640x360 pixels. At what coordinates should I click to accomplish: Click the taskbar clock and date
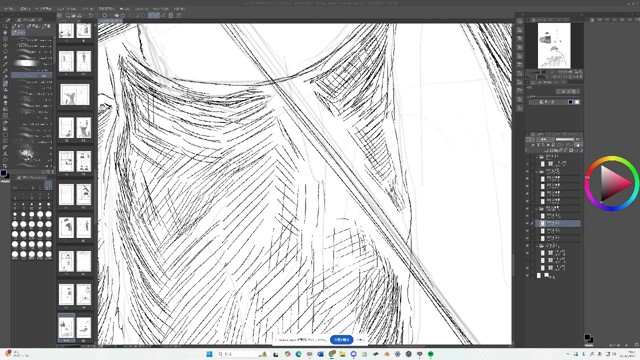(x=627, y=354)
